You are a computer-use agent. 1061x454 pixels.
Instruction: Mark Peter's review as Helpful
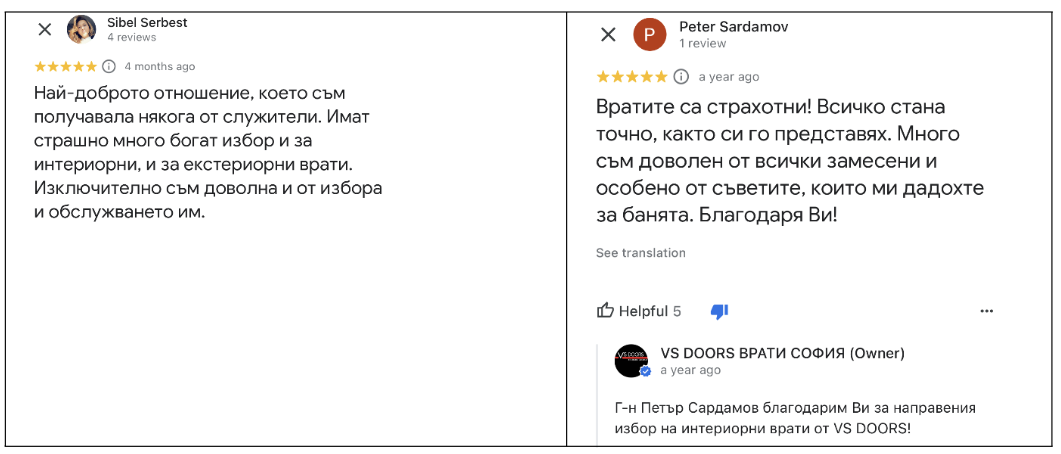click(x=638, y=311)
